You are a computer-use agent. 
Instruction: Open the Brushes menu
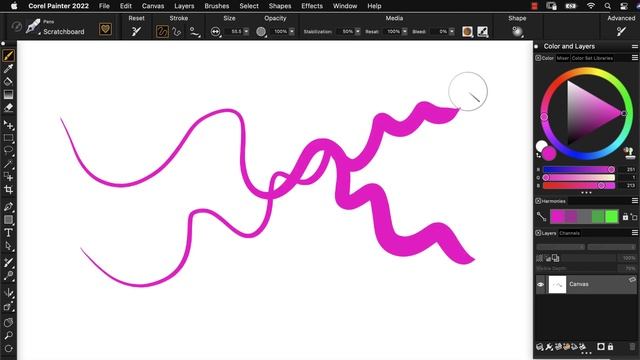coord(217,6)
